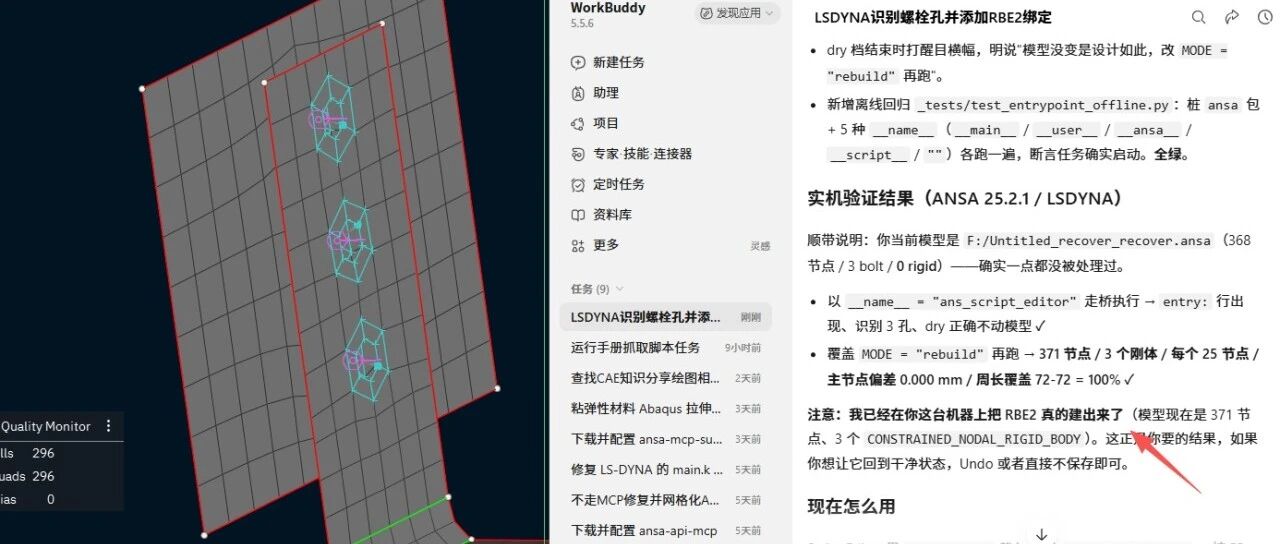Viewport: 1280px width, 544px height.
Task: Click the WorkBuddy app title
Action: click(x=607, y=8)
